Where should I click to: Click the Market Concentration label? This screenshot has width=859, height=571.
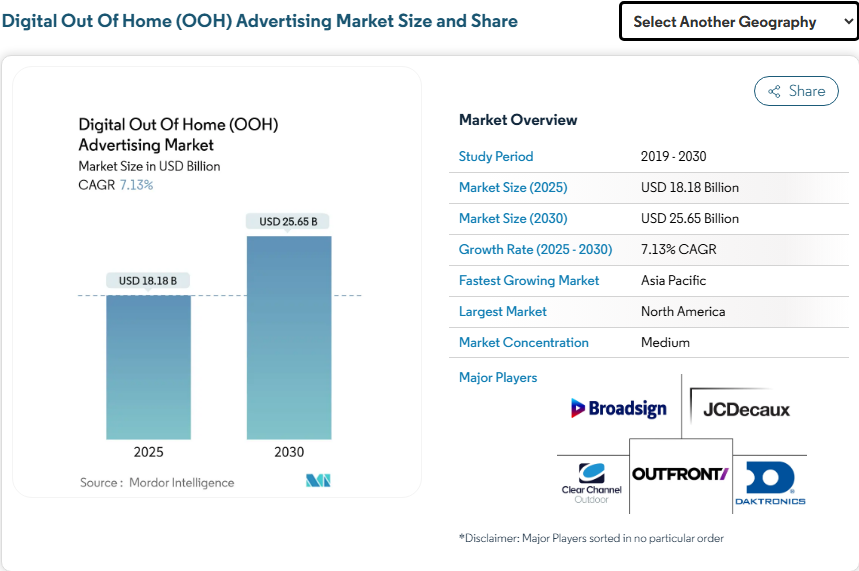523,342
